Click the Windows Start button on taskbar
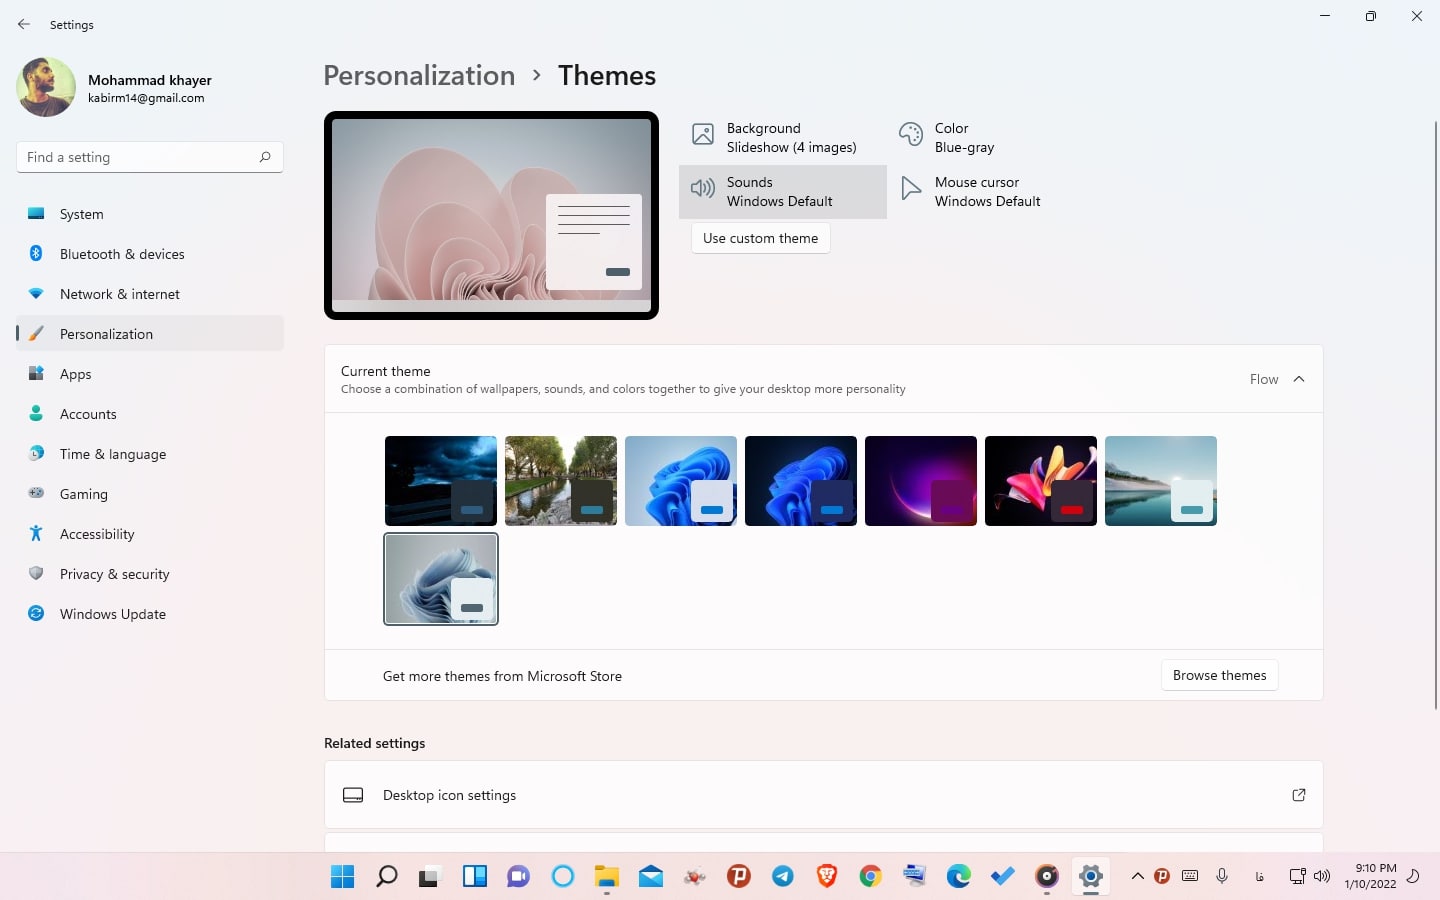 coord(342,877)
